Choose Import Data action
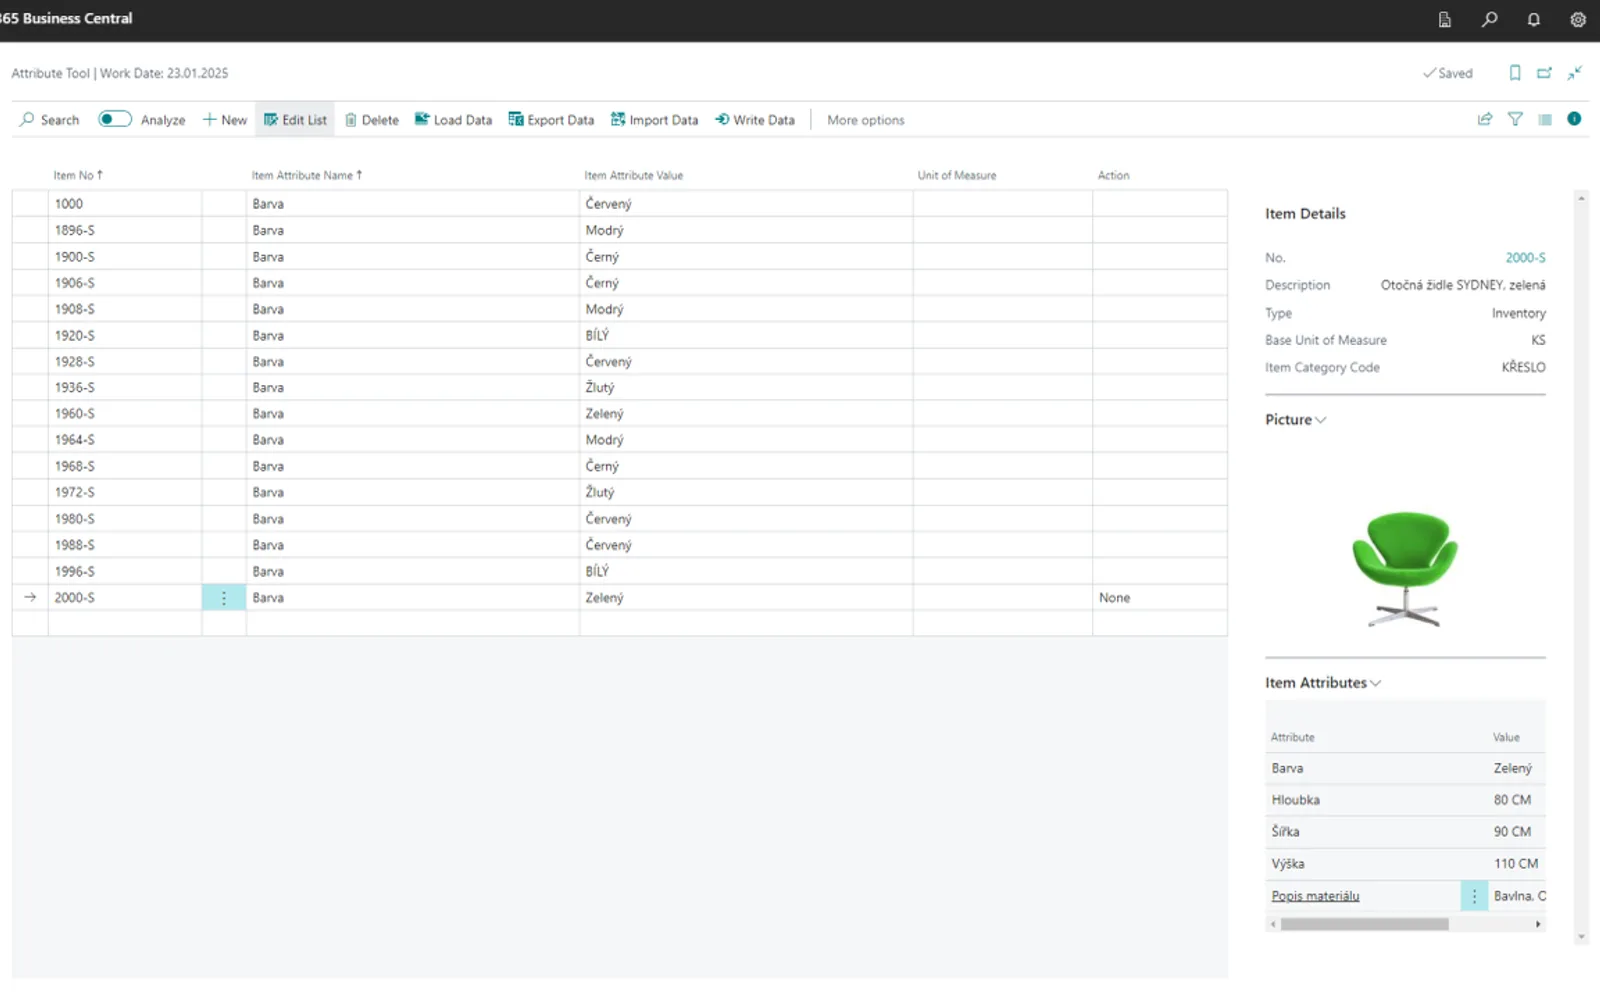The width and height of the screenshot is (1600, 1000). click(654, 120)
